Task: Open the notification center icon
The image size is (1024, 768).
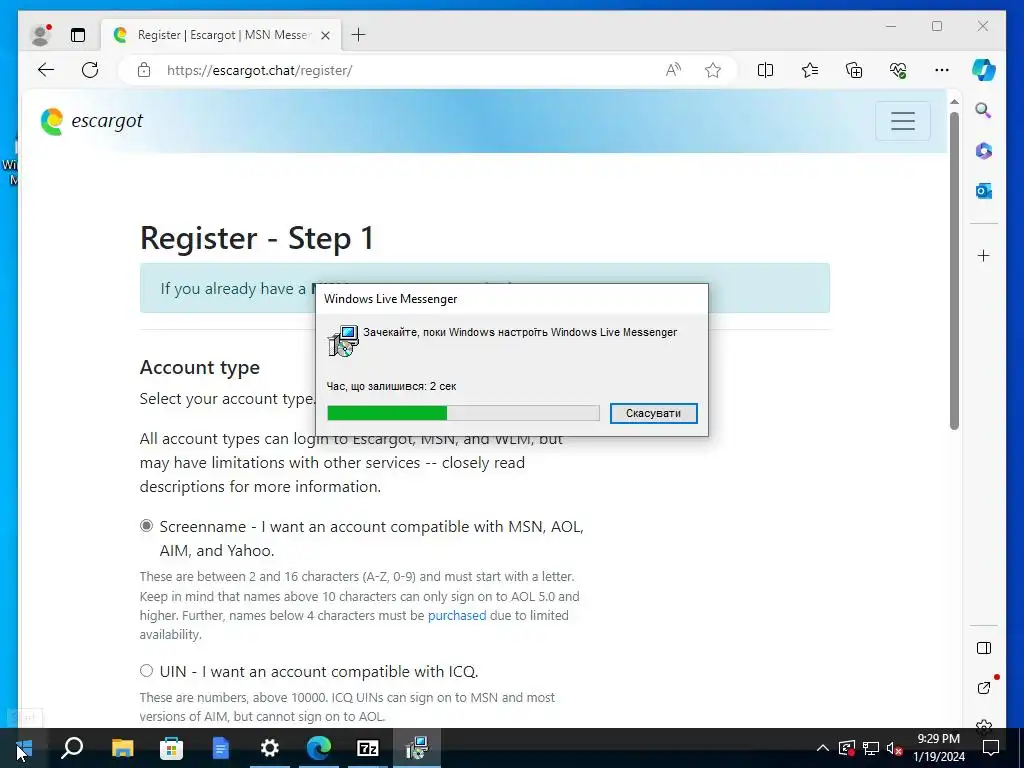Action: 991,748
